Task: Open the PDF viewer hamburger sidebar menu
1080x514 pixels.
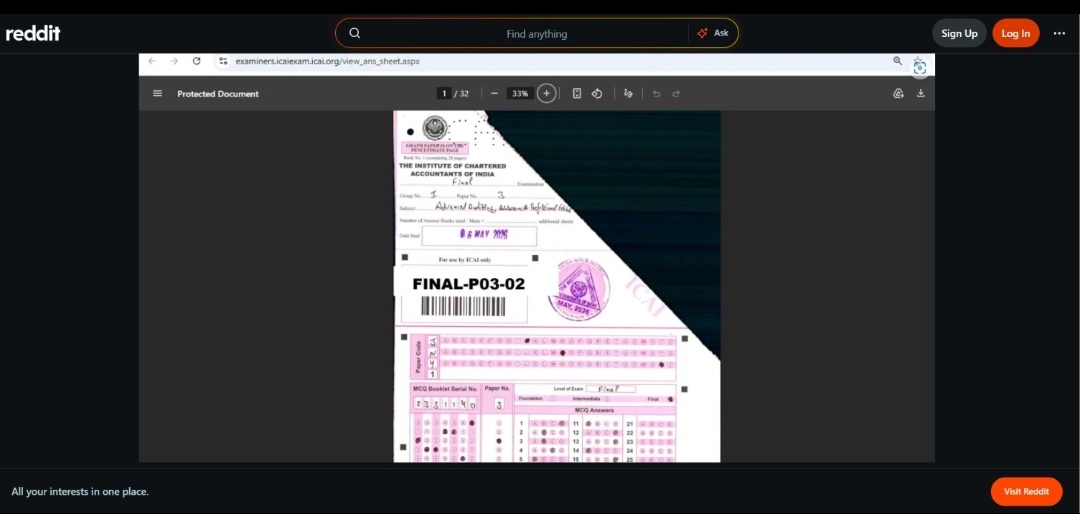Action: [x=158, y=94]
